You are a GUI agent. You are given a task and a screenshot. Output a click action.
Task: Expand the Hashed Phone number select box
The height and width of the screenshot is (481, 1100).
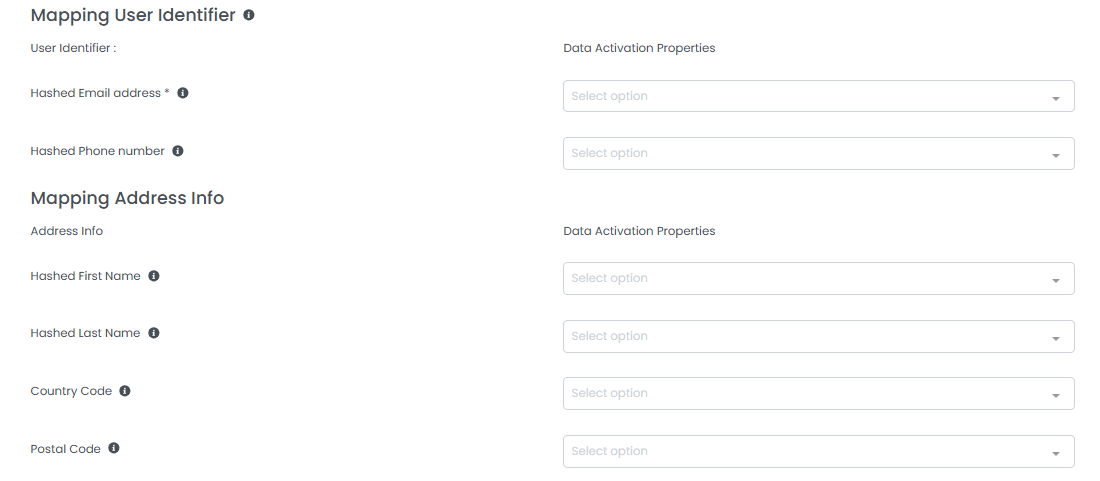coord(818,154)
